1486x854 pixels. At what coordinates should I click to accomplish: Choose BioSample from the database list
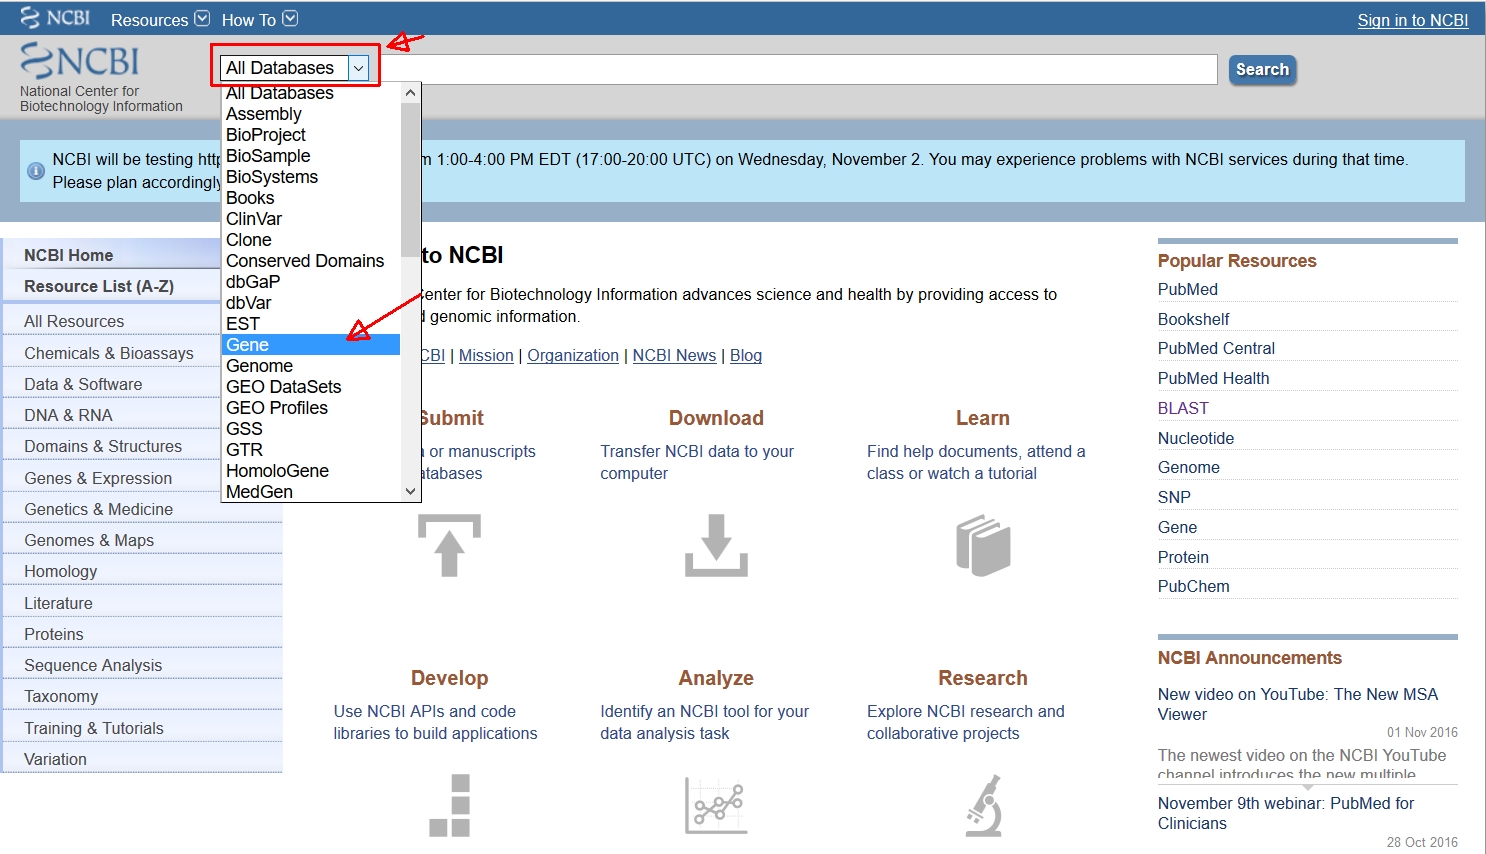tap(310, 156)
